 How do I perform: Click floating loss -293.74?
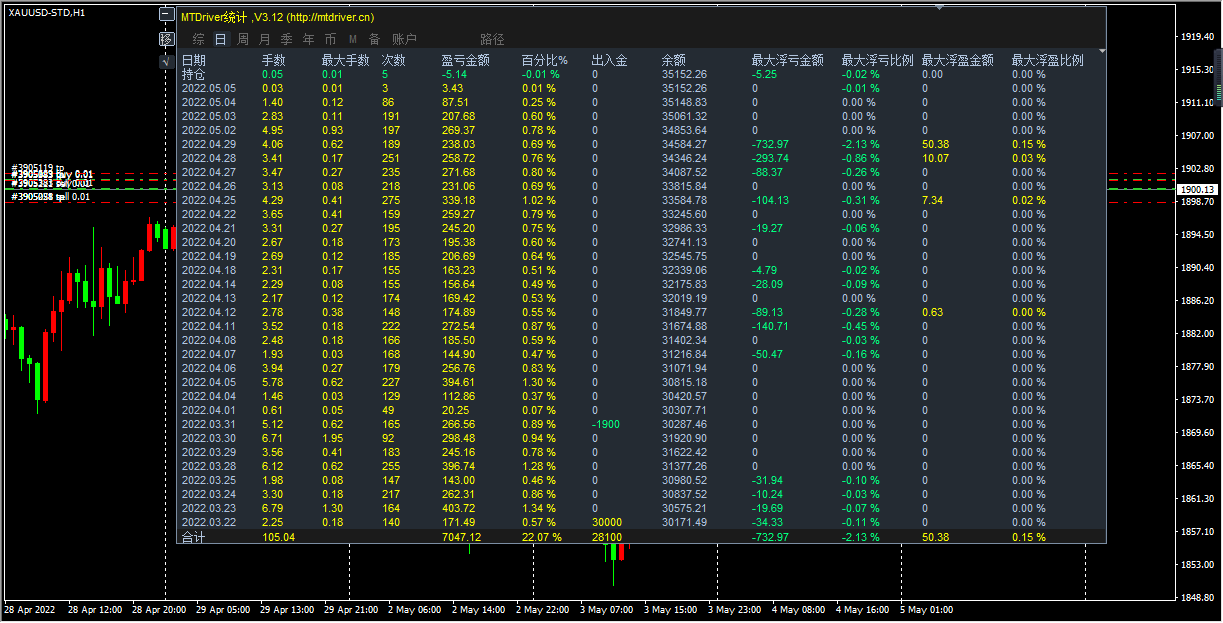point(770,158)
